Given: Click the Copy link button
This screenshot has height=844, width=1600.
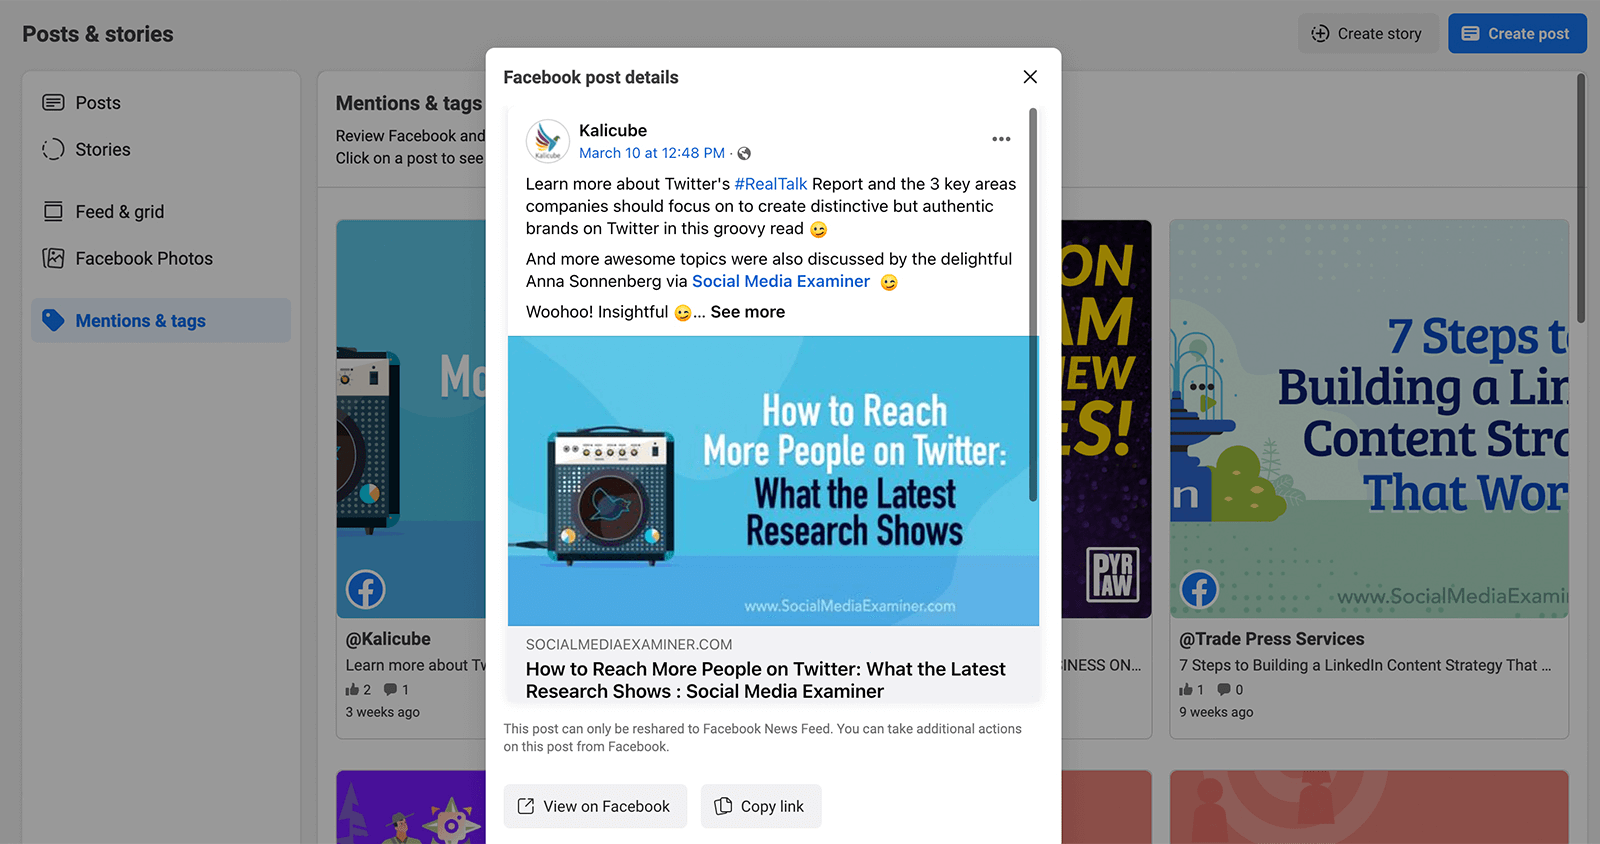Looking at the screenshot, I should [761, 806].
